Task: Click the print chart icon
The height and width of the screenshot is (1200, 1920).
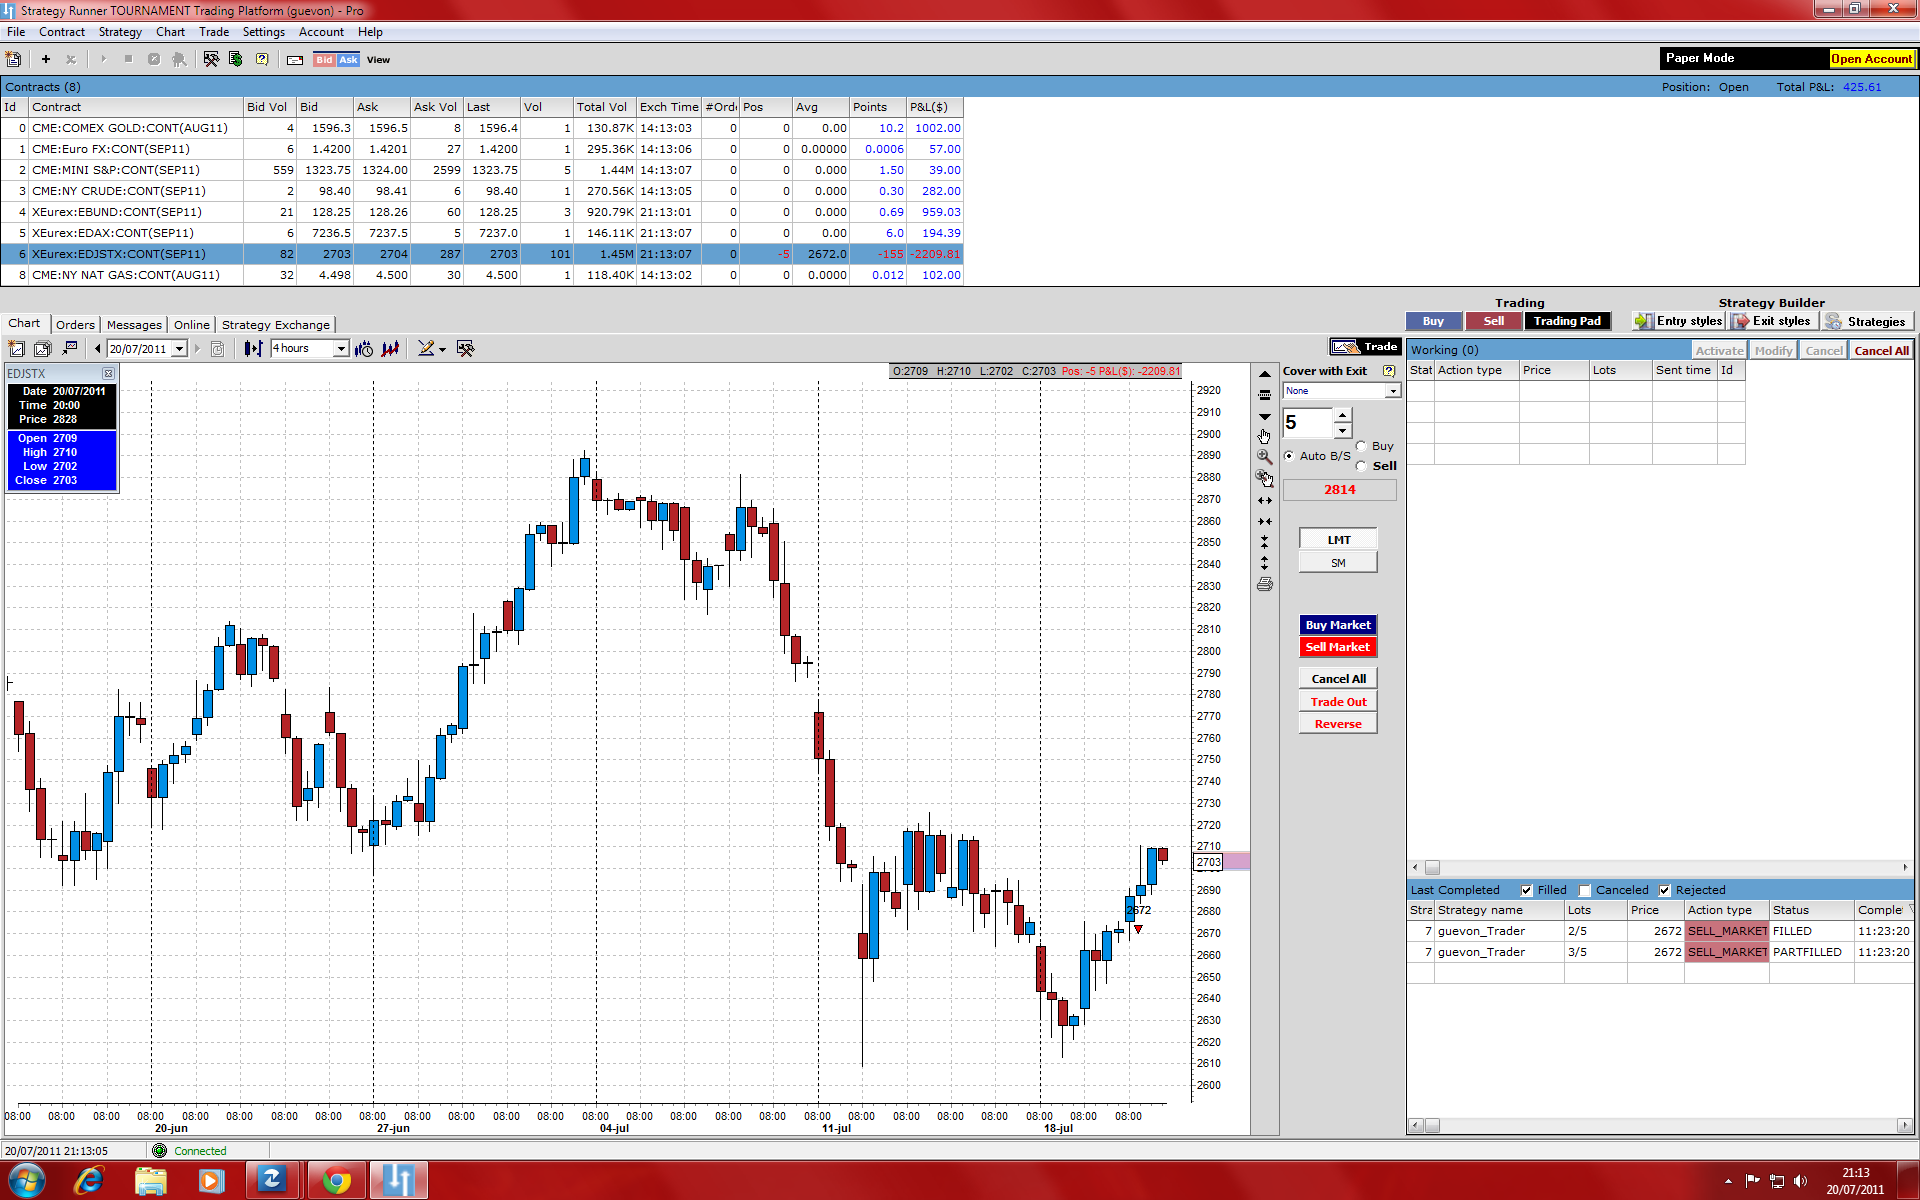Action: 1264,585
